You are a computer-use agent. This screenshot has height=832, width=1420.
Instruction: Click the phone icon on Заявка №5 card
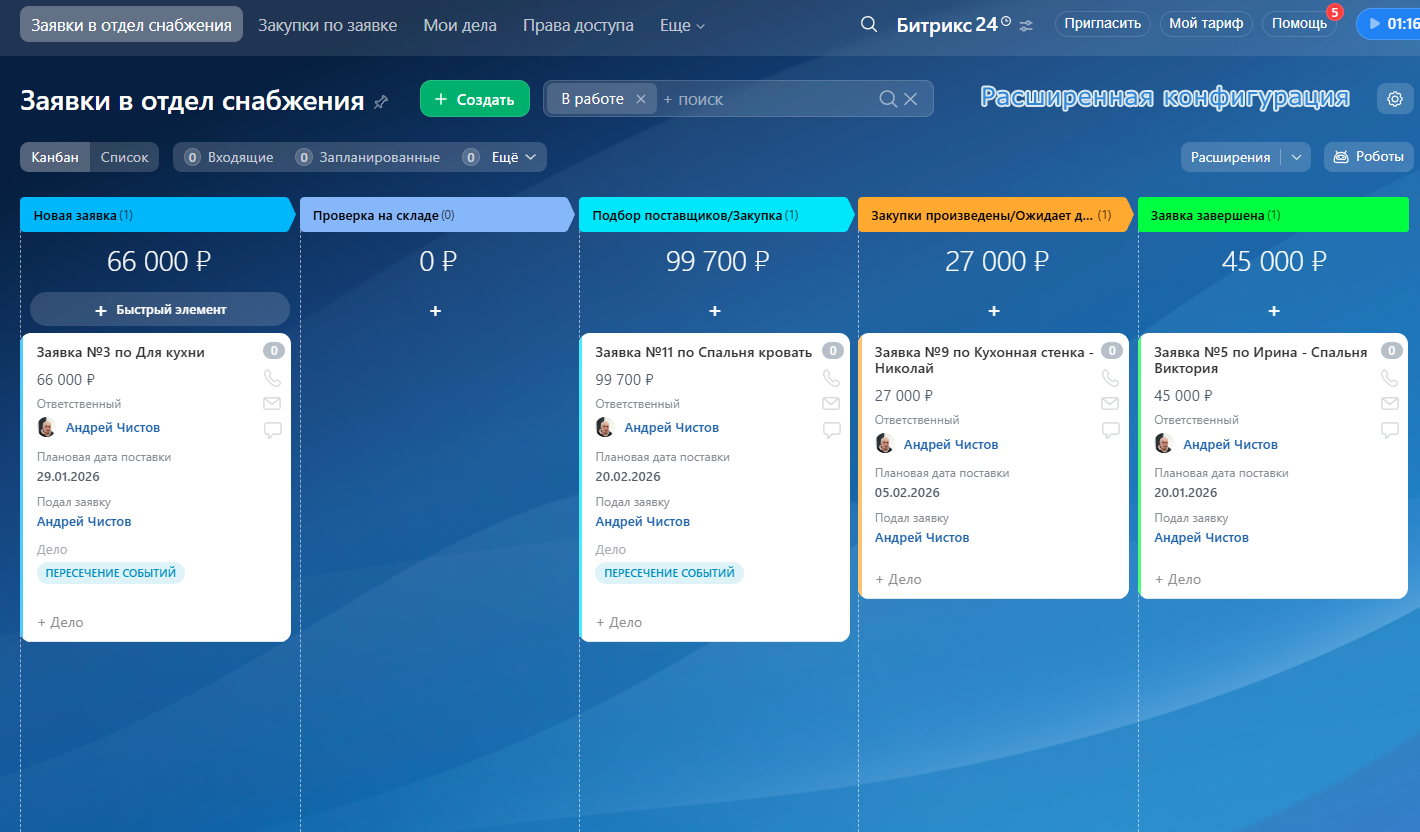coord(1389,378)
